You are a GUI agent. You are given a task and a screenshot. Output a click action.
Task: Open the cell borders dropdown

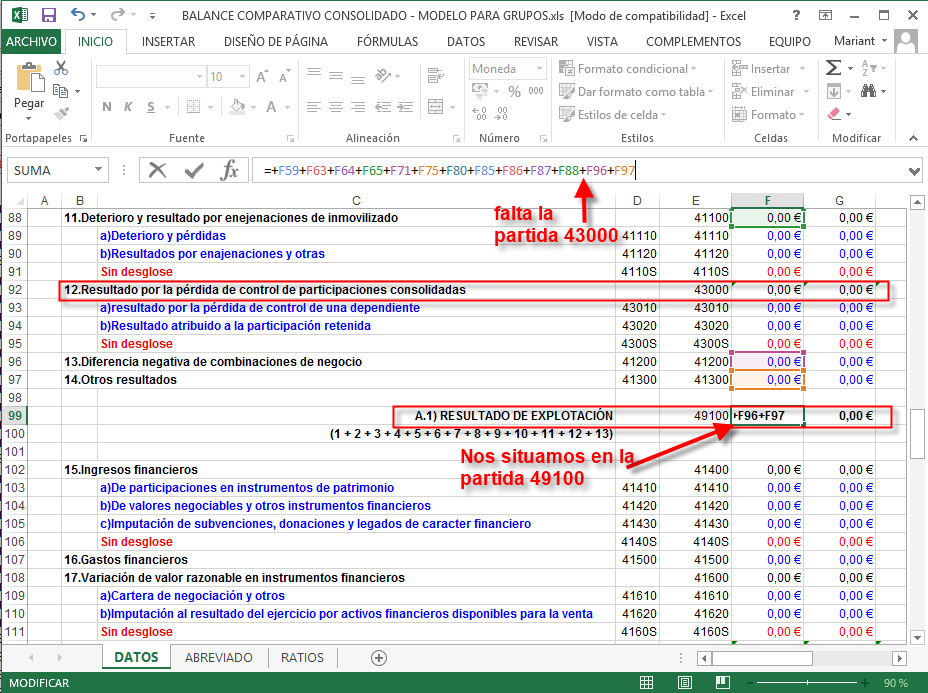[211, 107]
